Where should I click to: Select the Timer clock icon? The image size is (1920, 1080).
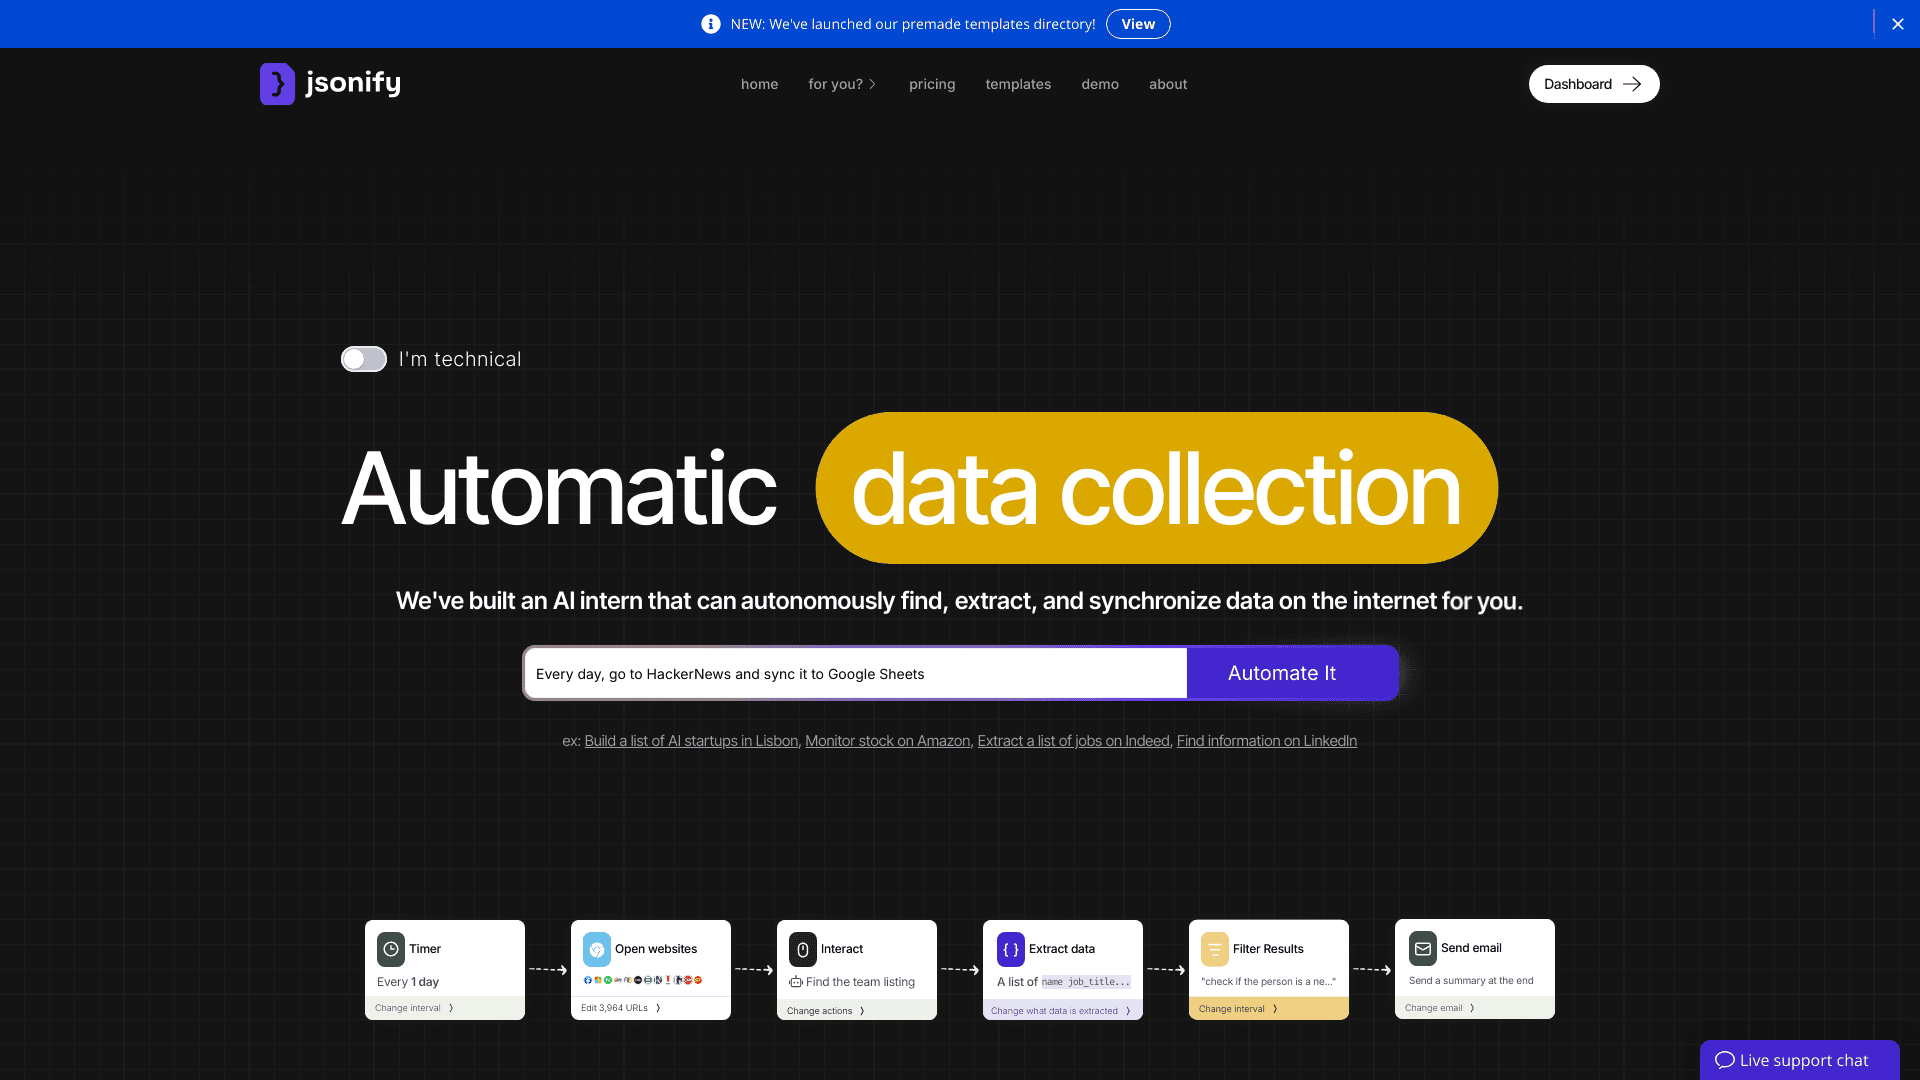(390, 949)
